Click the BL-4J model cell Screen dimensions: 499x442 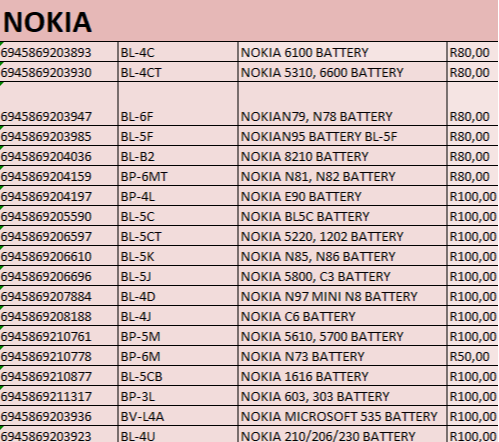(x=178, y=316)
